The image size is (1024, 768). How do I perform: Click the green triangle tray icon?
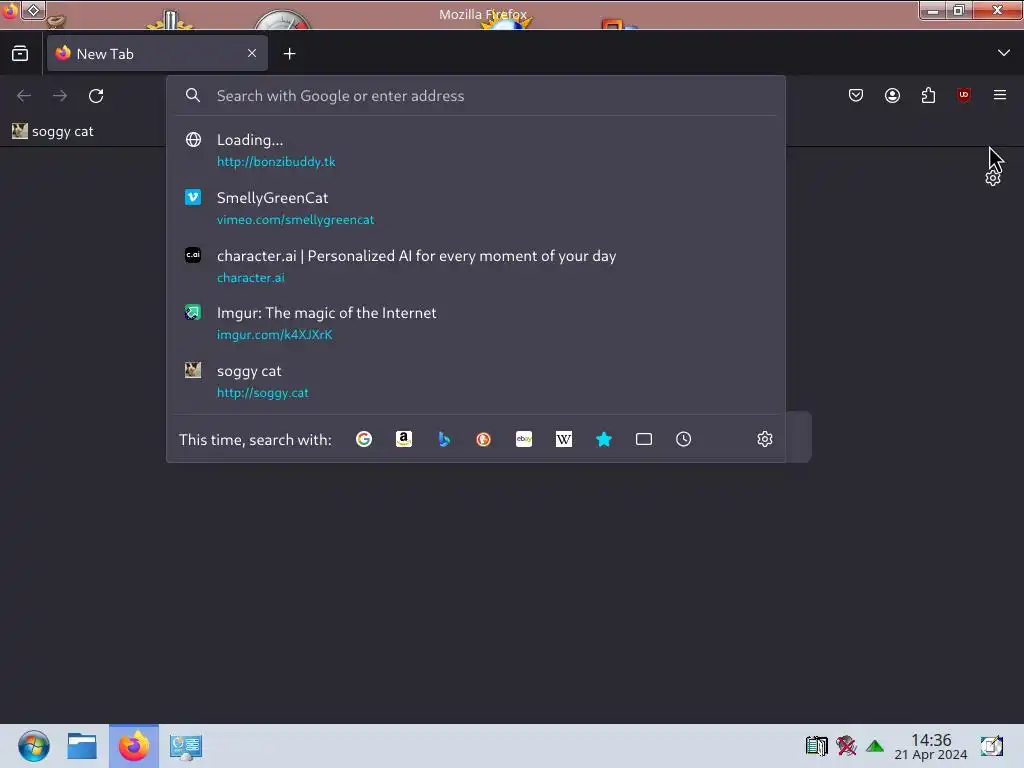[875, 746]
